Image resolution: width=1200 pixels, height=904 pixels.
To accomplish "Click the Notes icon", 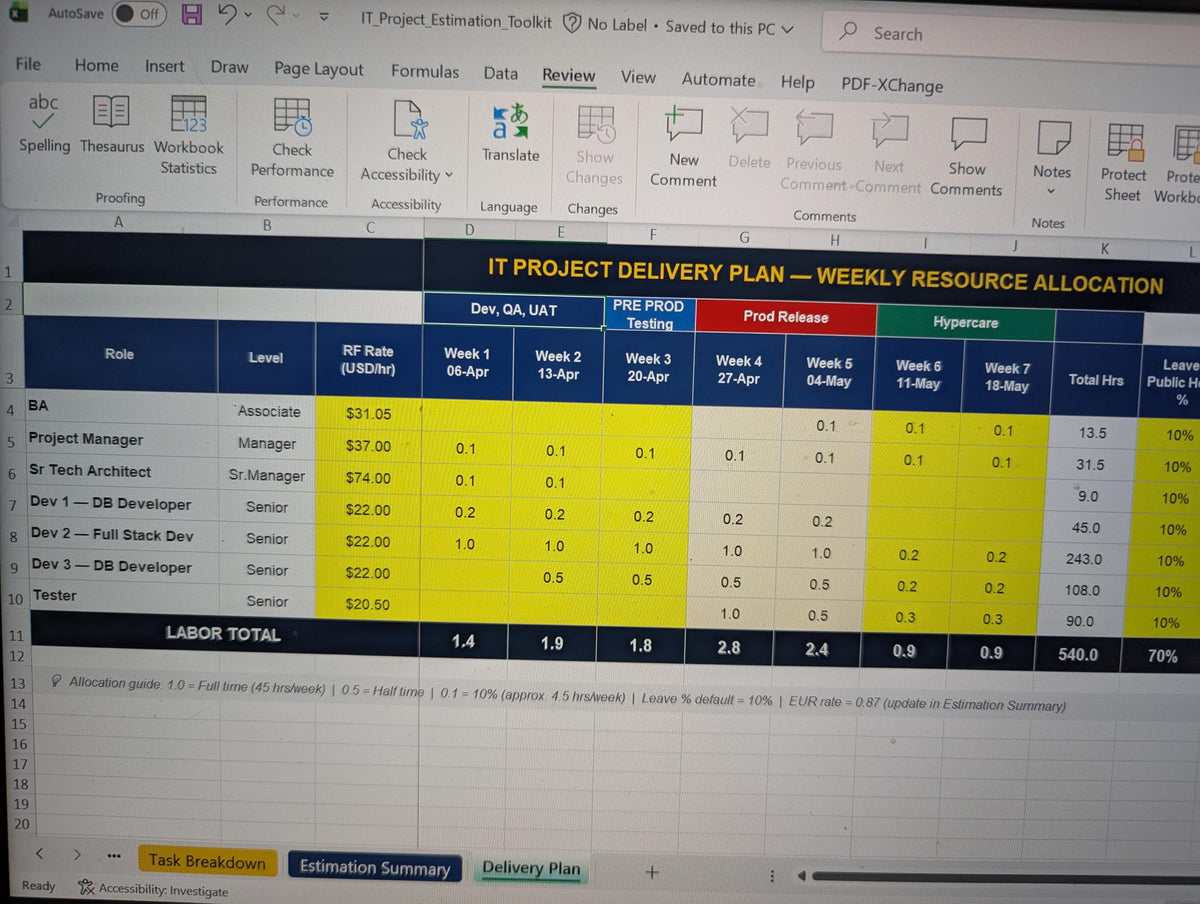I will 1053,136.
